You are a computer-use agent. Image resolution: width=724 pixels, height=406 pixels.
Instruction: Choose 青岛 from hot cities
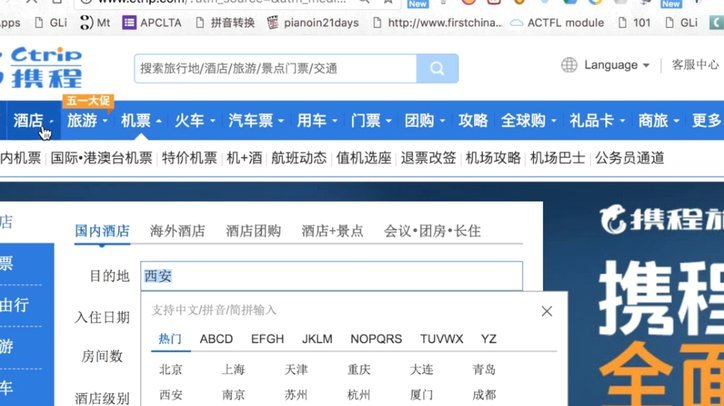tap(484, 370)
